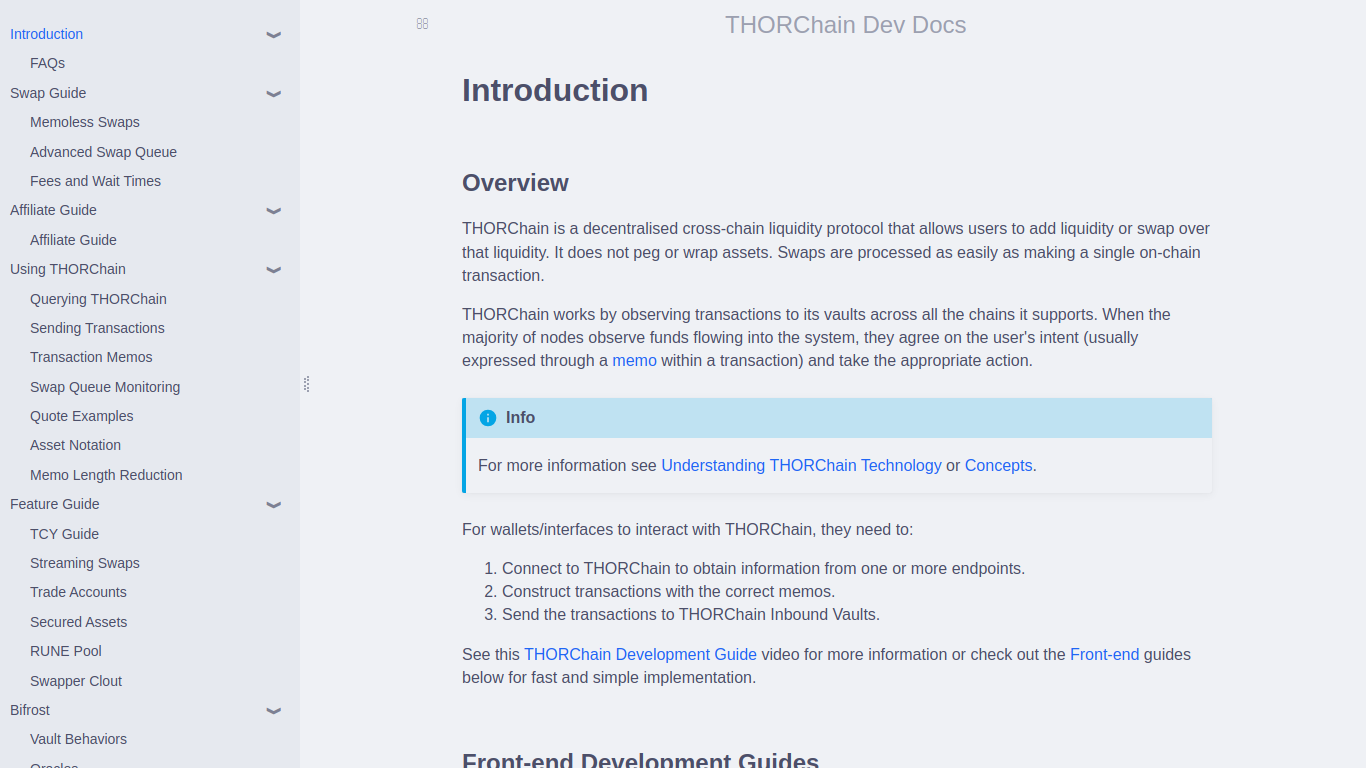Open Swapper Clout page
The width and height of the screenshot is (1366, 768).
pos(76,681)
